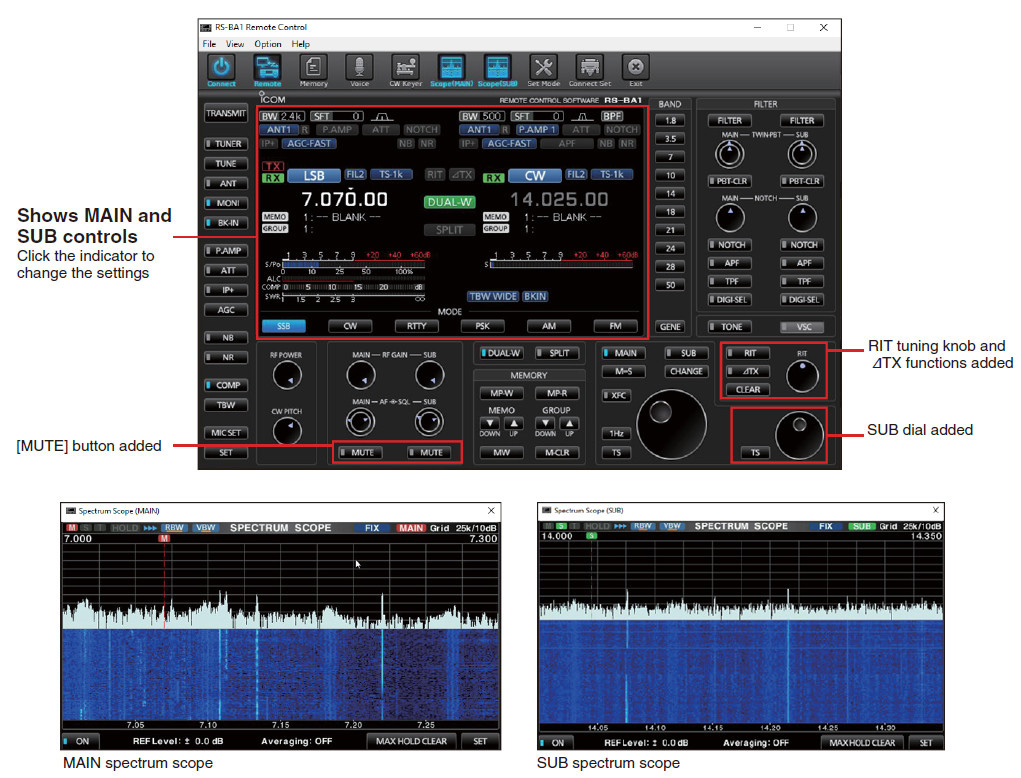Click the TRANSMIT button
This screenshot has height=778, width=1021.
[226, 113]
